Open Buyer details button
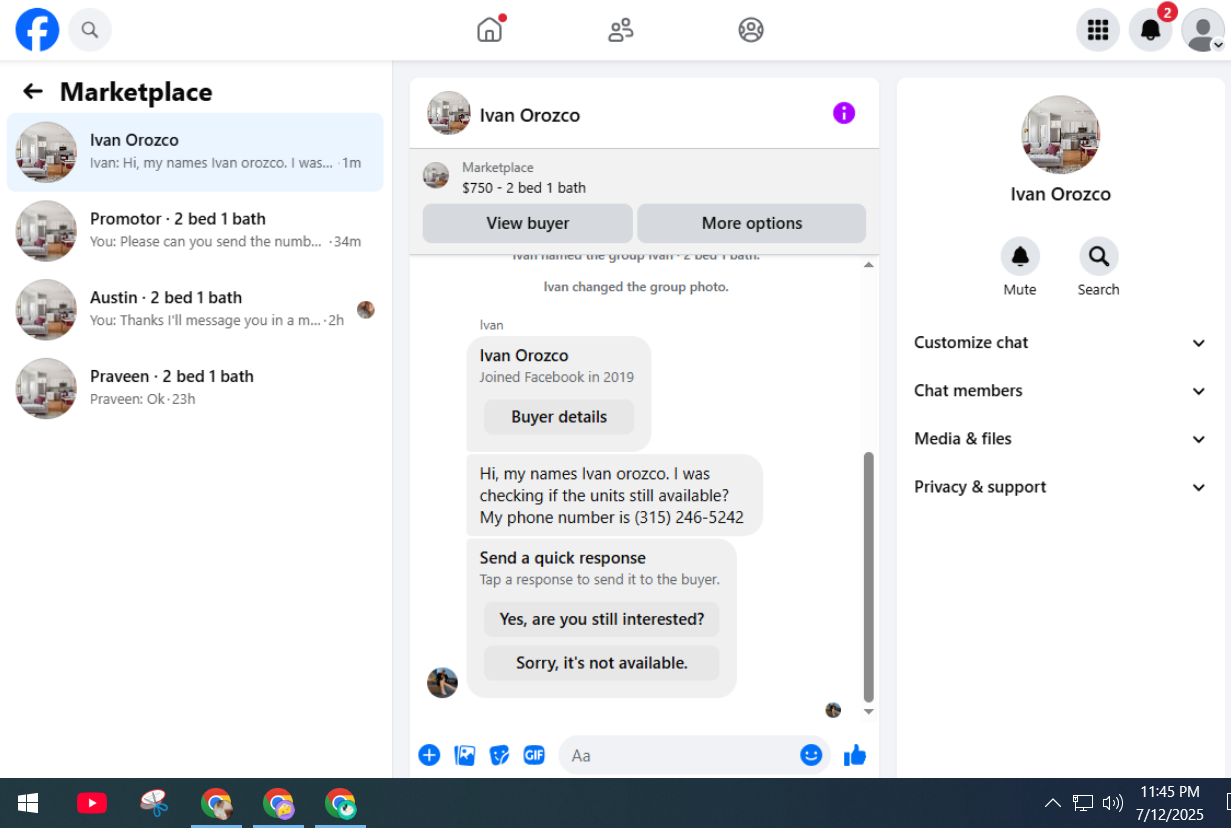Viewport: 1231px width, 828px height. pyautogui.click(x=559, y=417)
